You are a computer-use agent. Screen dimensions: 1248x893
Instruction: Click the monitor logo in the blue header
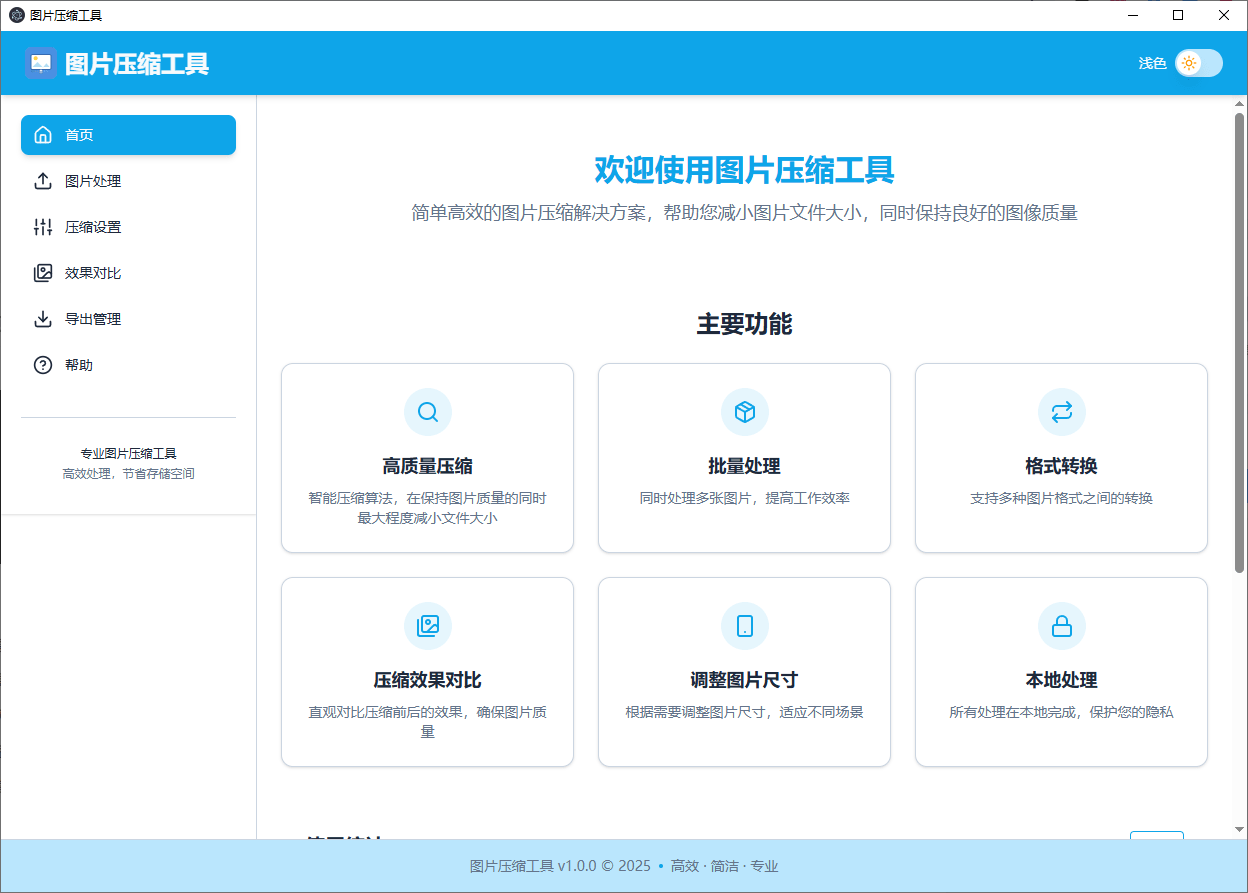(40, 62)
